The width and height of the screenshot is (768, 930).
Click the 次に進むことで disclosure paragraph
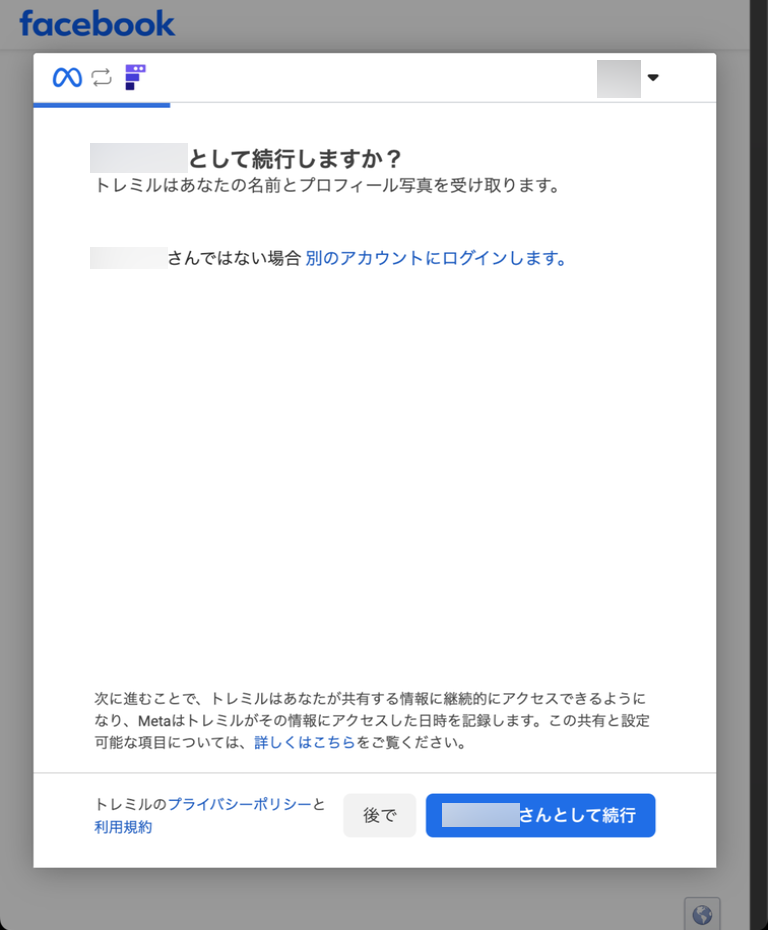[371, 720]
